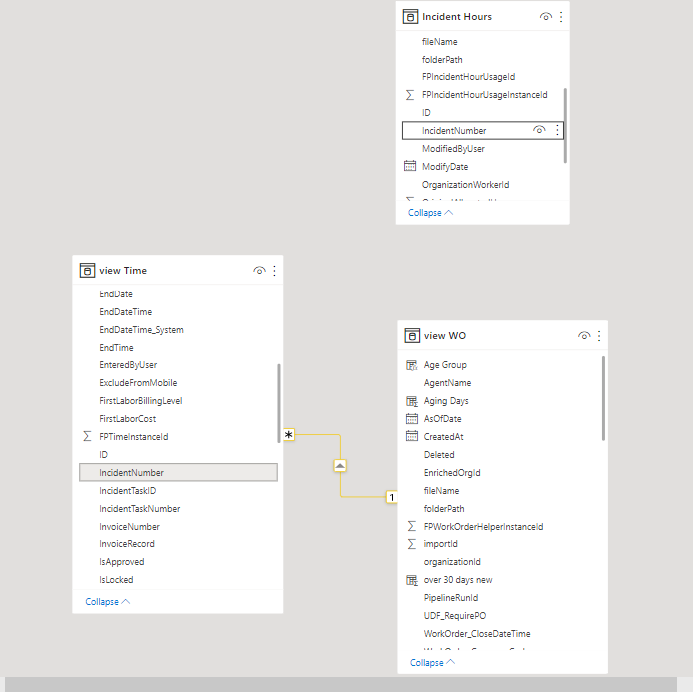Click calculated column icon next to Age Group
The image size is (693, 692).
pos(411,365)
